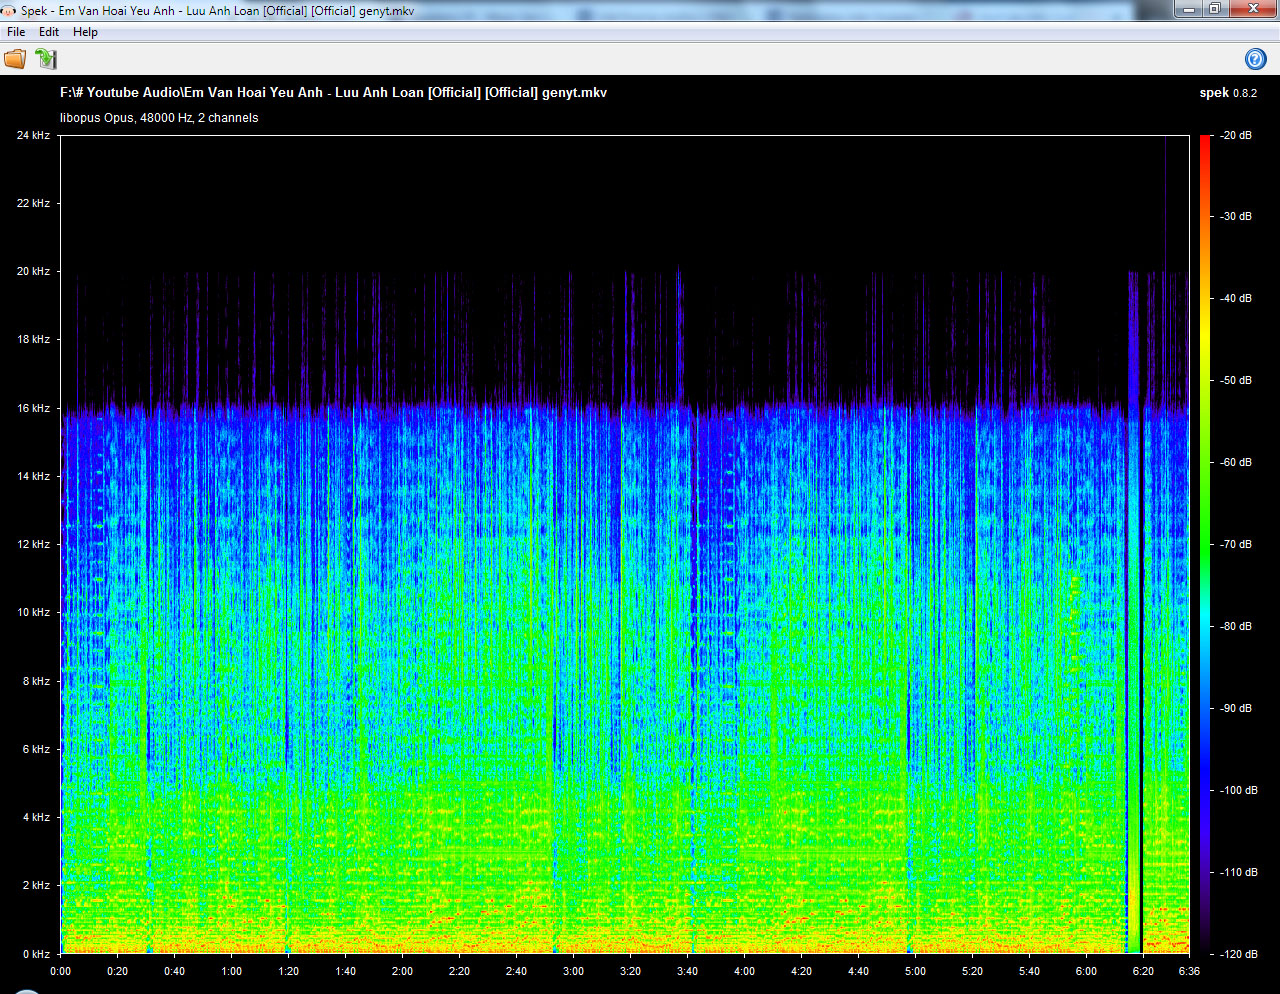Click the 3:40 time label
Image resolution: width=1280 pixels, height=994 pixels.
pyautogui.click(x=687, y=971)
